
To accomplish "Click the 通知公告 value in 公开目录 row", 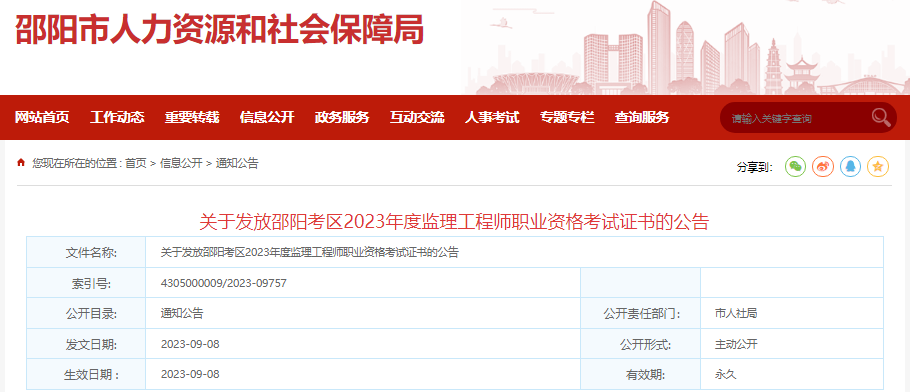I will (x=182, y=314).
